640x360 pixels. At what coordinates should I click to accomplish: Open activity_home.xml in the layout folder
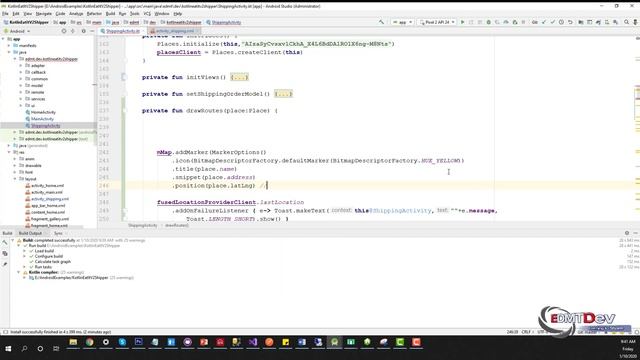point(47,186)
